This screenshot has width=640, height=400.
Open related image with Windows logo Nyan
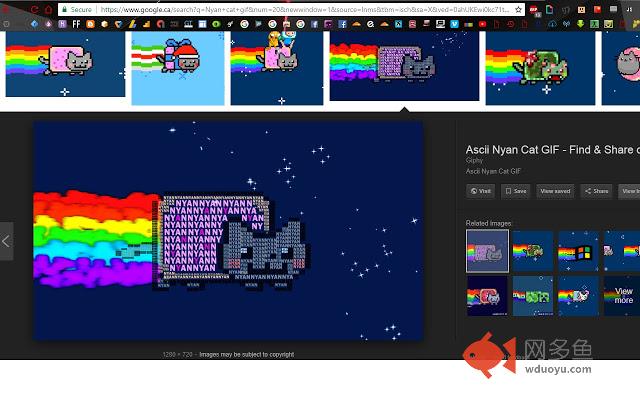click(x=578, y=251)
